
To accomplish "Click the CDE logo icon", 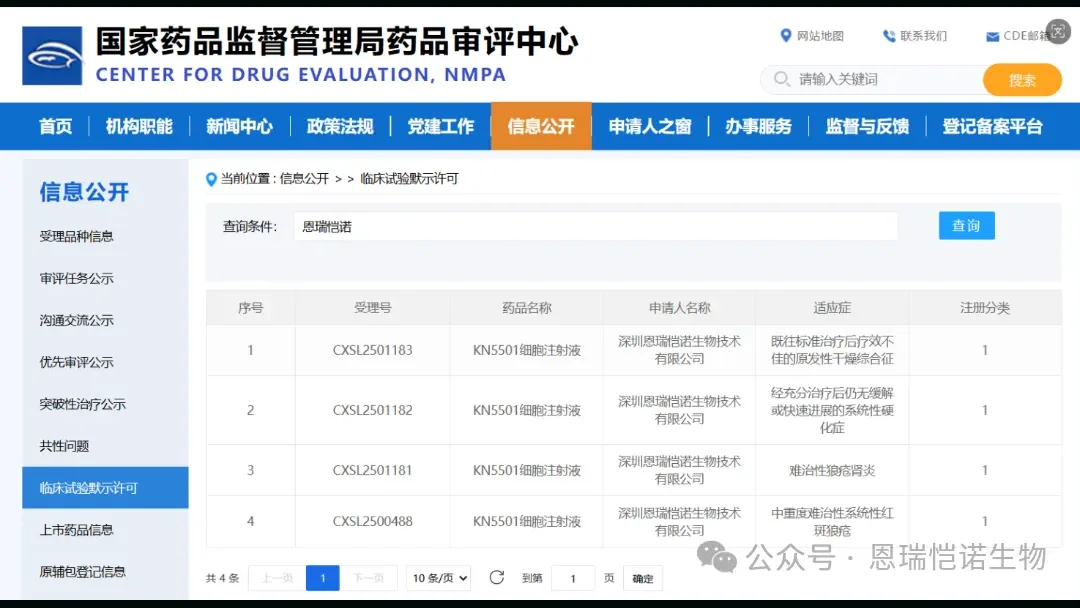I will (52, 56).
